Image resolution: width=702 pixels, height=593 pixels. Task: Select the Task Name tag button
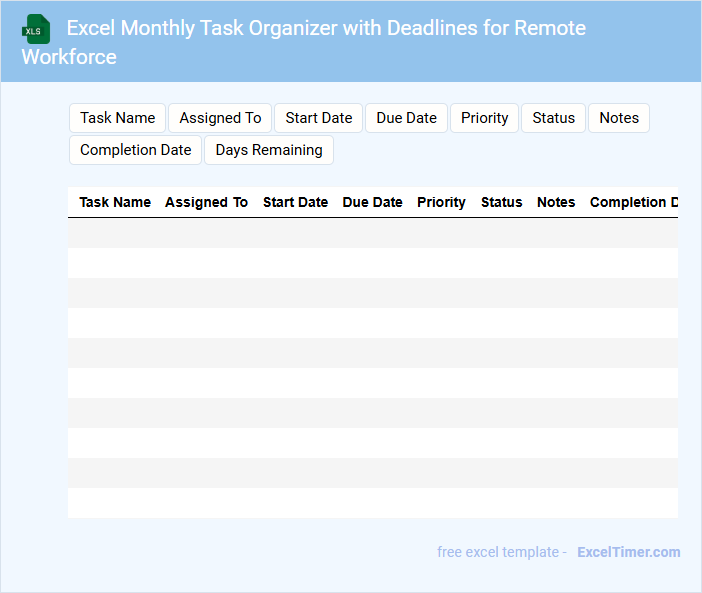pyautogui.click(x=118, y=118)
